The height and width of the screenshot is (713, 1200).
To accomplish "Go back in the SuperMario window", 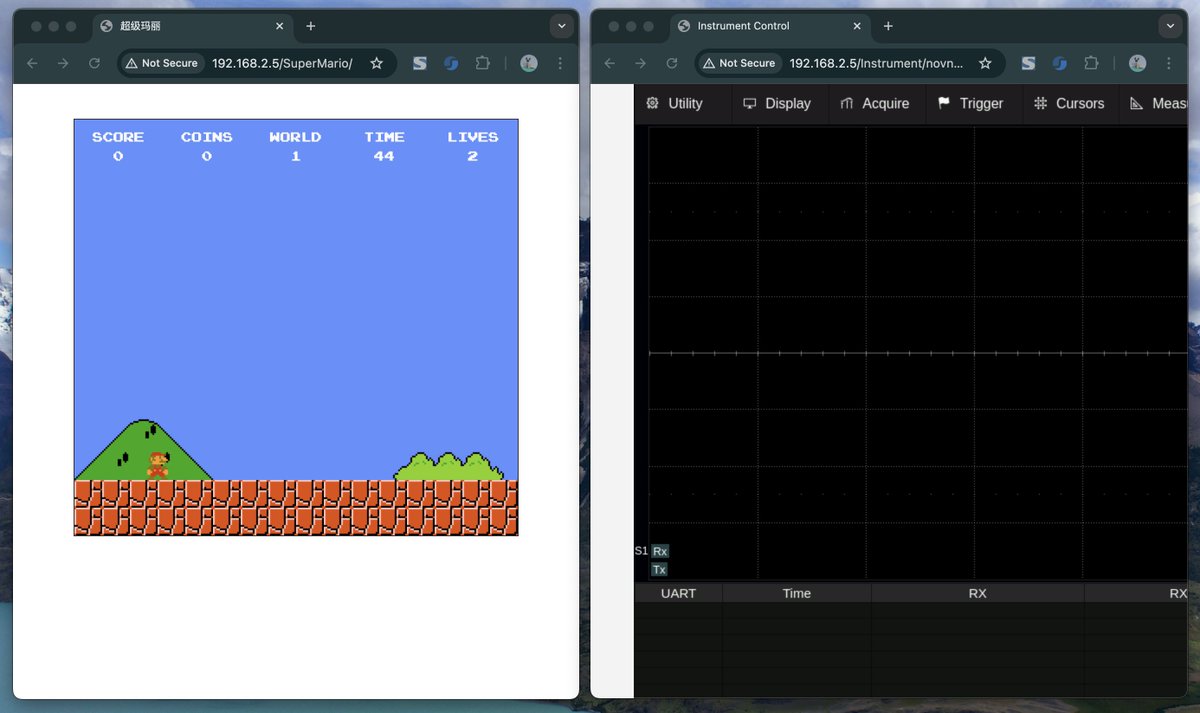I will coord(31,63).
